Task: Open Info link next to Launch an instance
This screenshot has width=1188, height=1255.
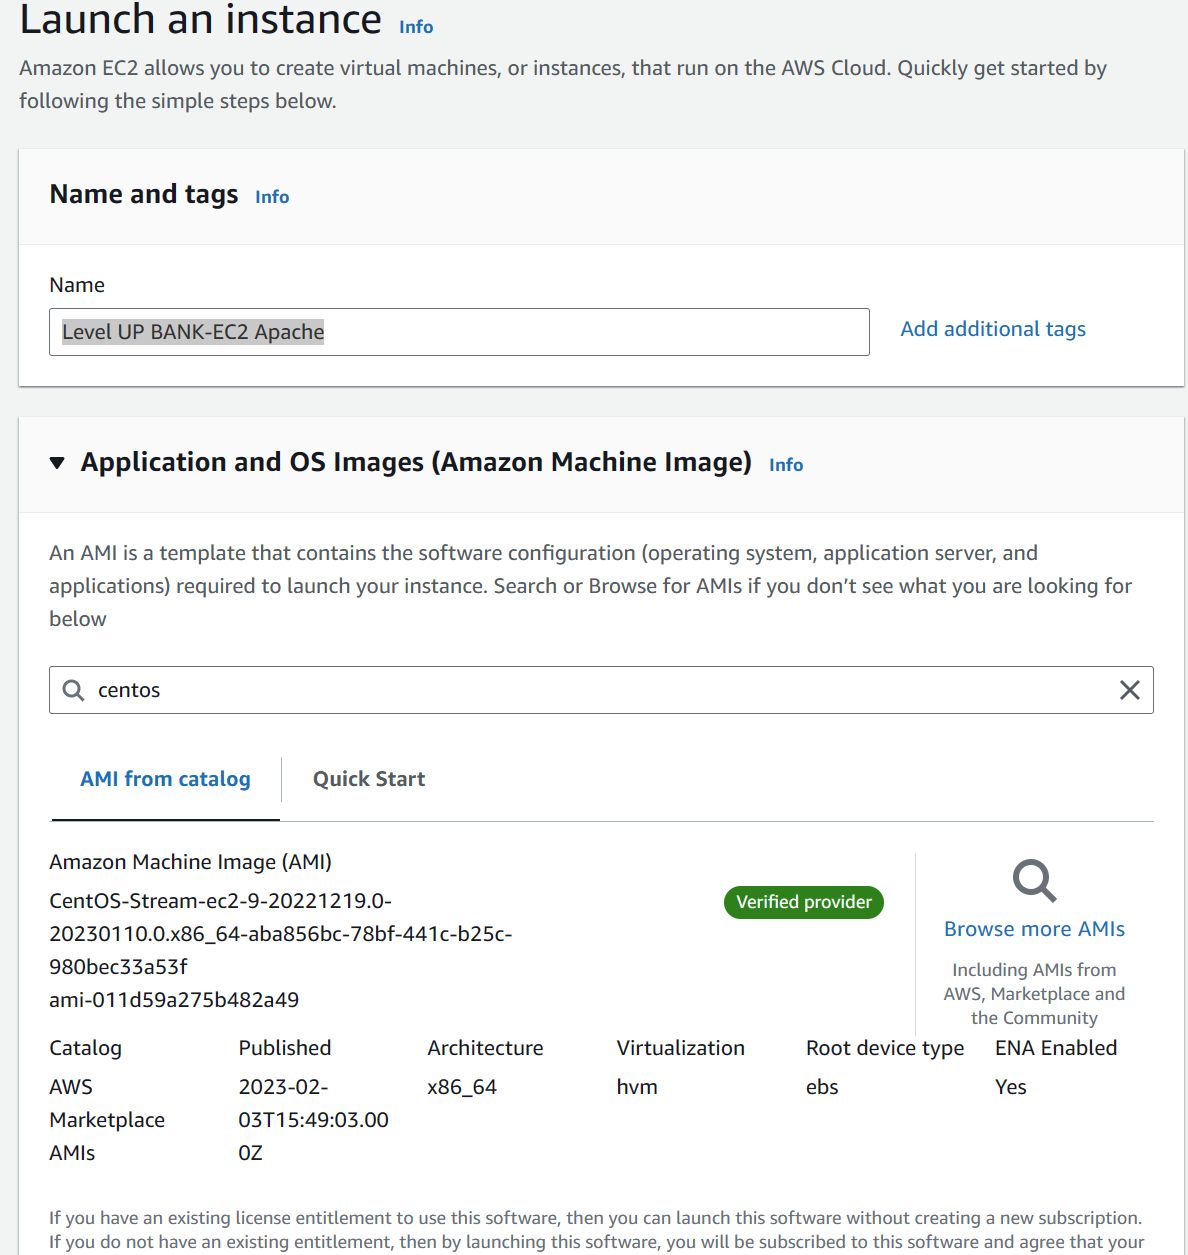Action: pos(416,27)
